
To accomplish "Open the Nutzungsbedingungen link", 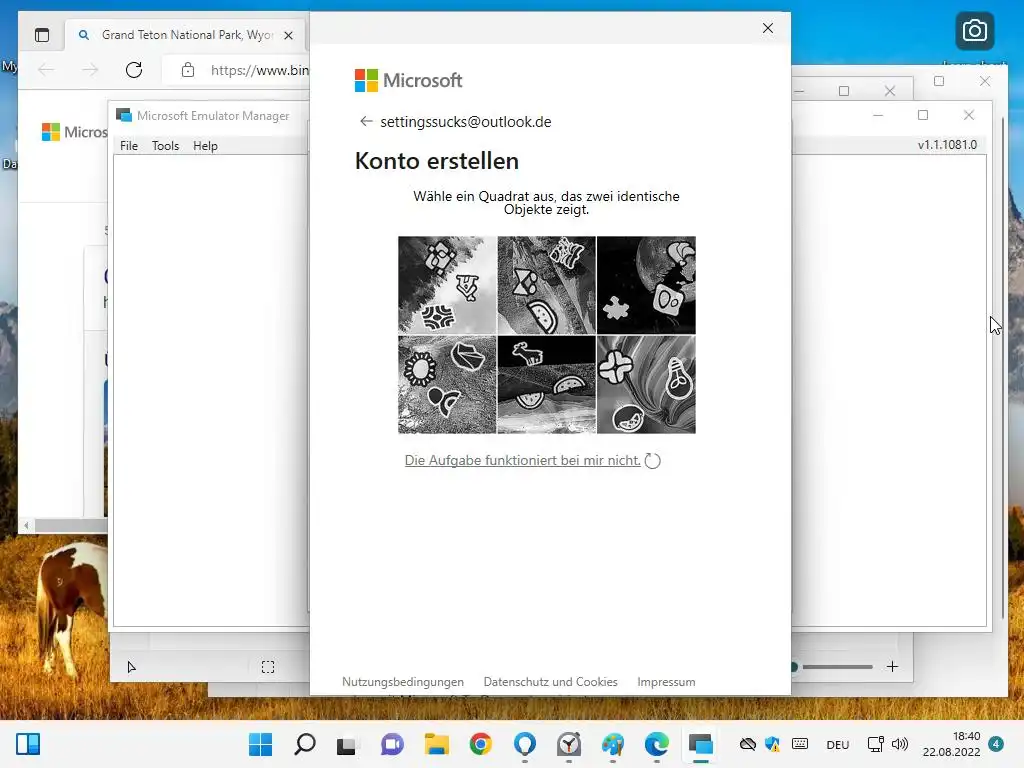I will [x=403, y=682].
